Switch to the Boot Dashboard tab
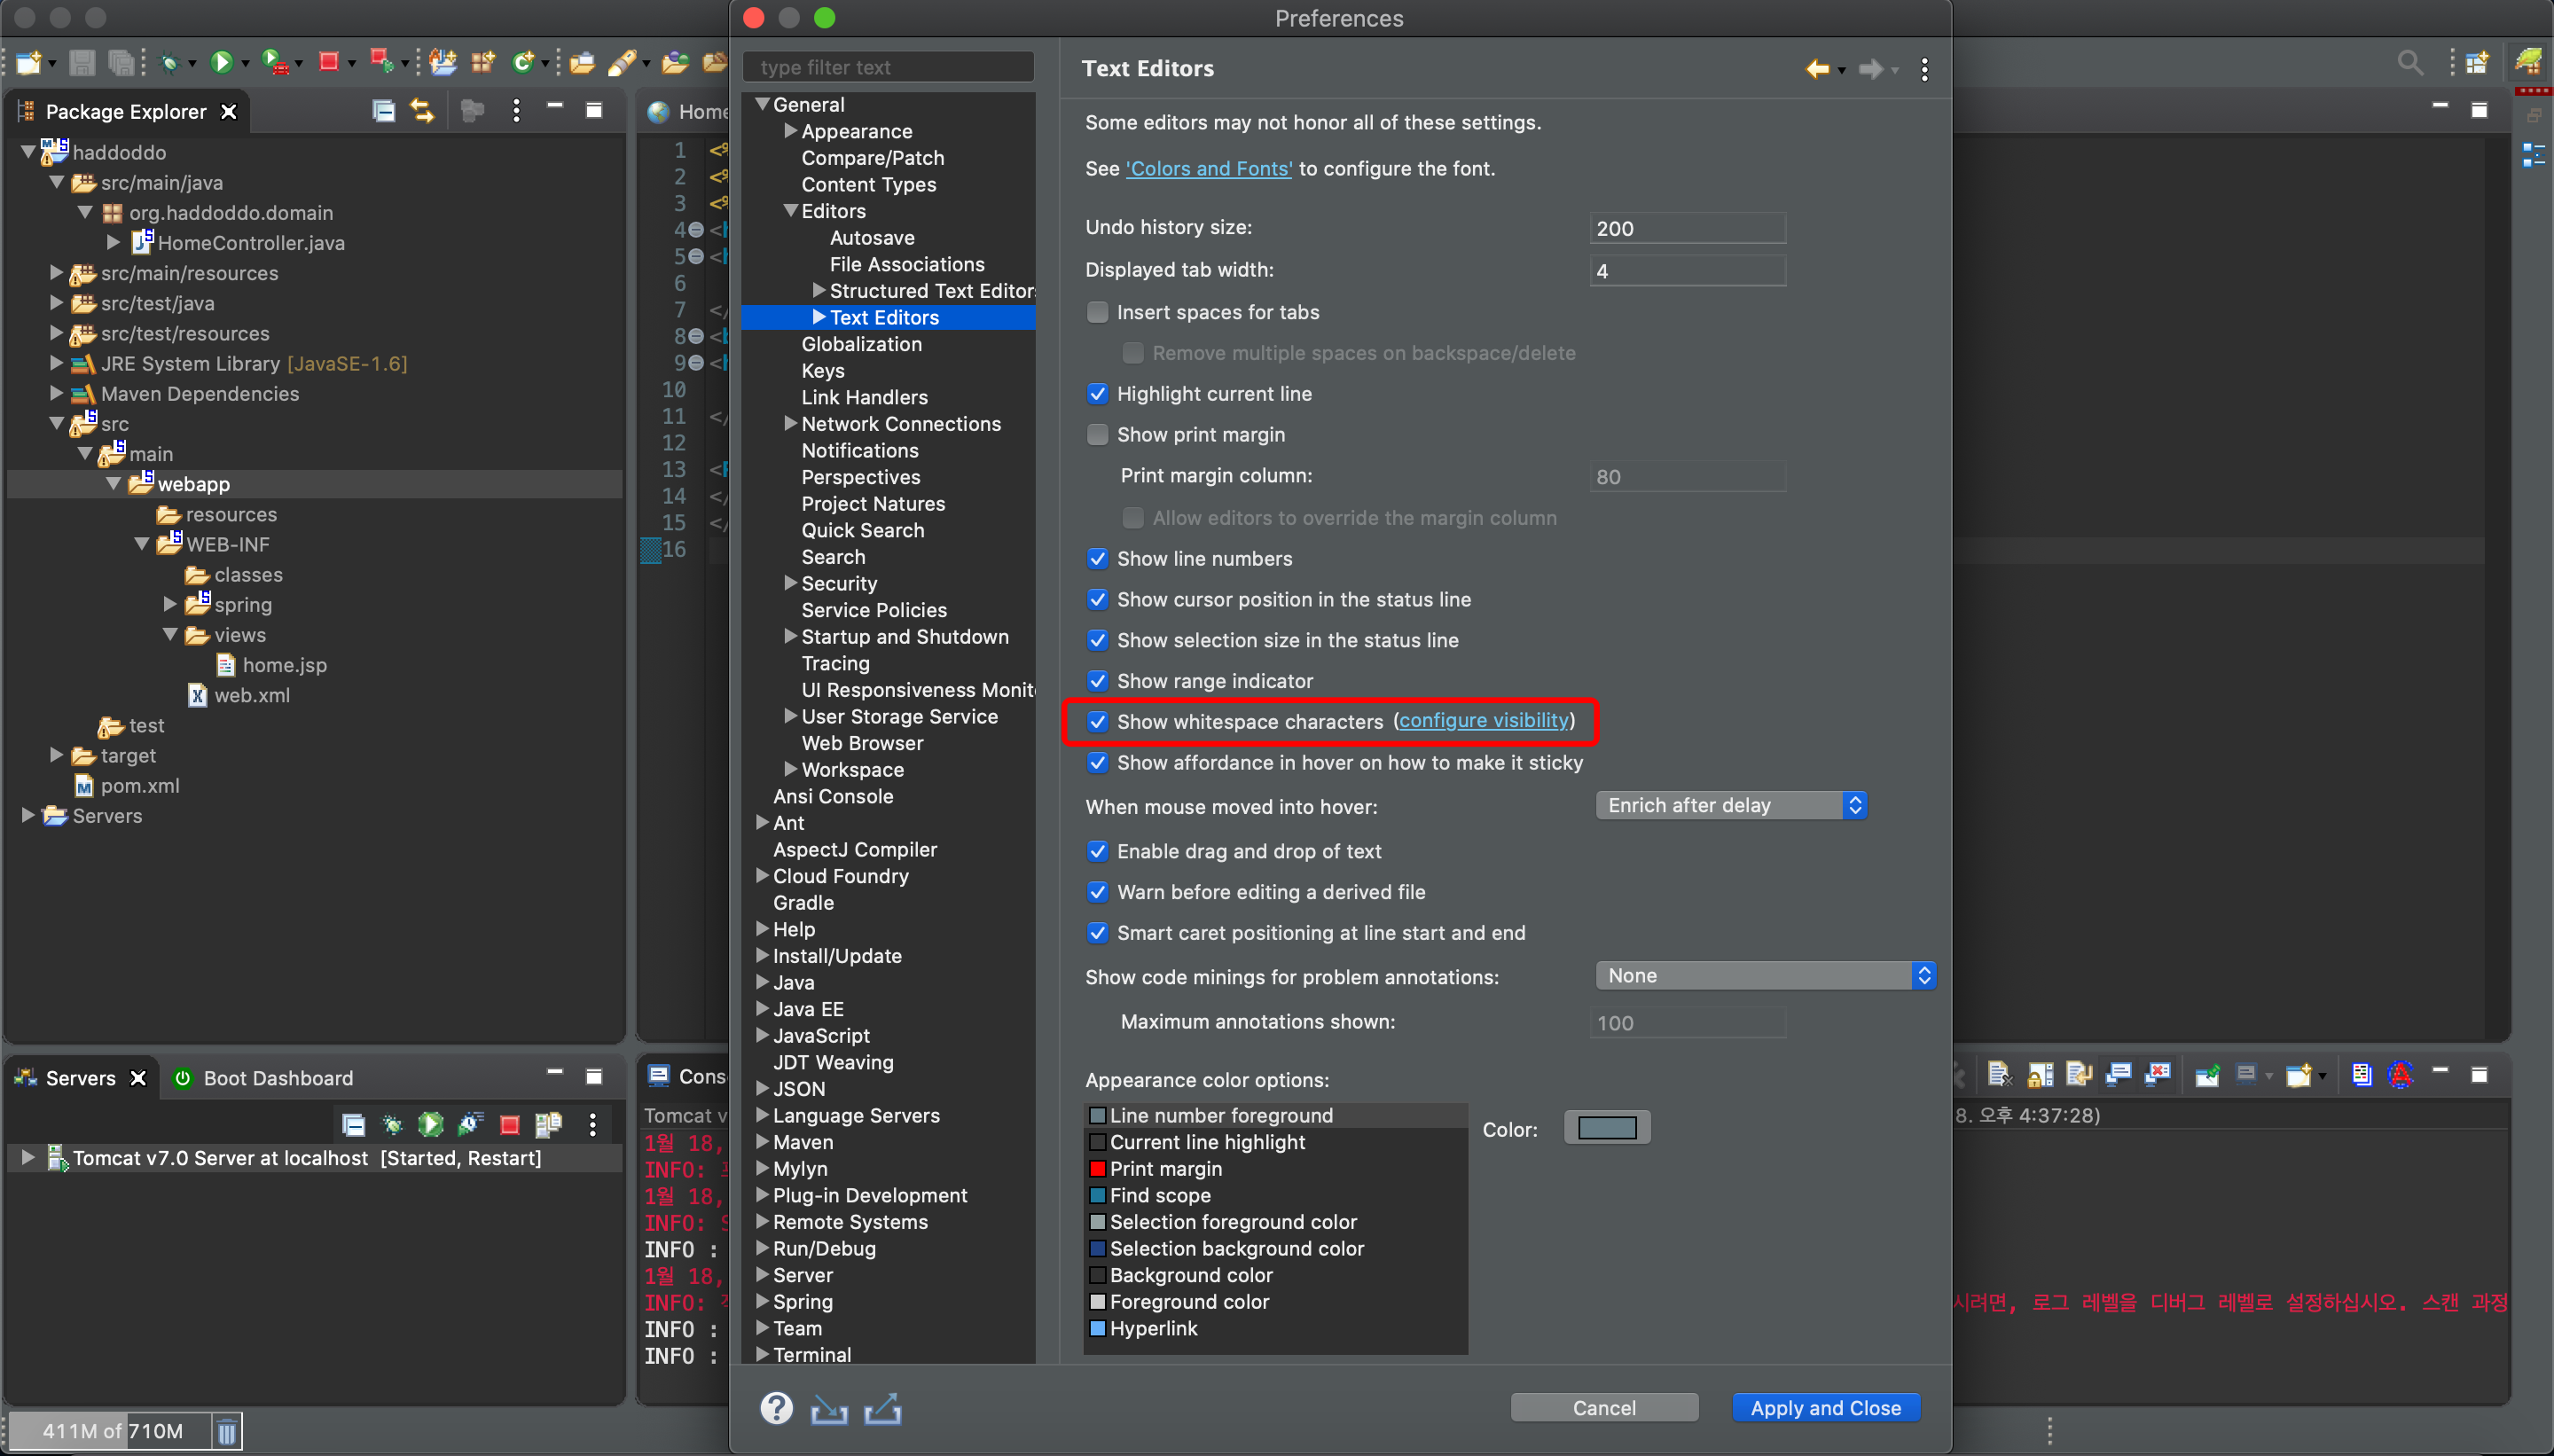This screenshot has height=1456, width=2554. click(265, 1078)
